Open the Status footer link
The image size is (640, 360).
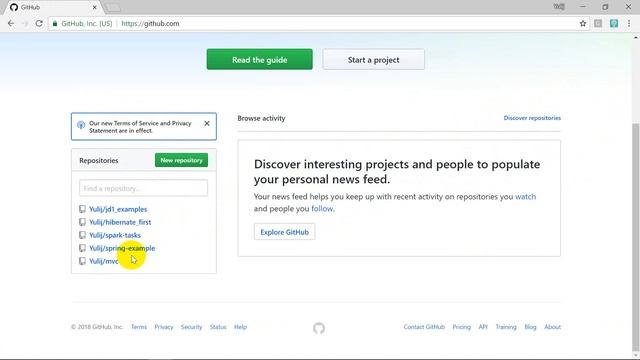tap(218, 327)
